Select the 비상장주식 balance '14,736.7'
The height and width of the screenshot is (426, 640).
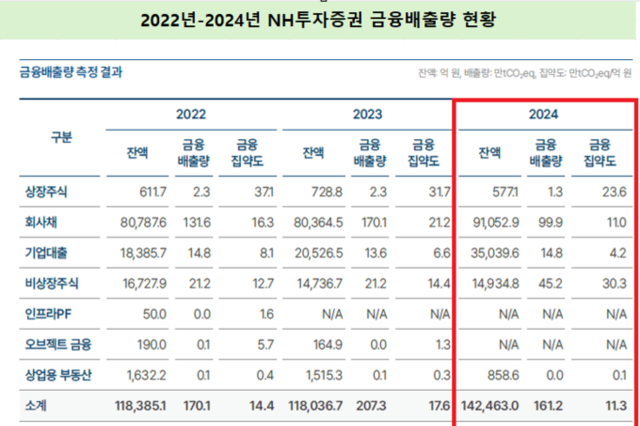tap(320, 284)
